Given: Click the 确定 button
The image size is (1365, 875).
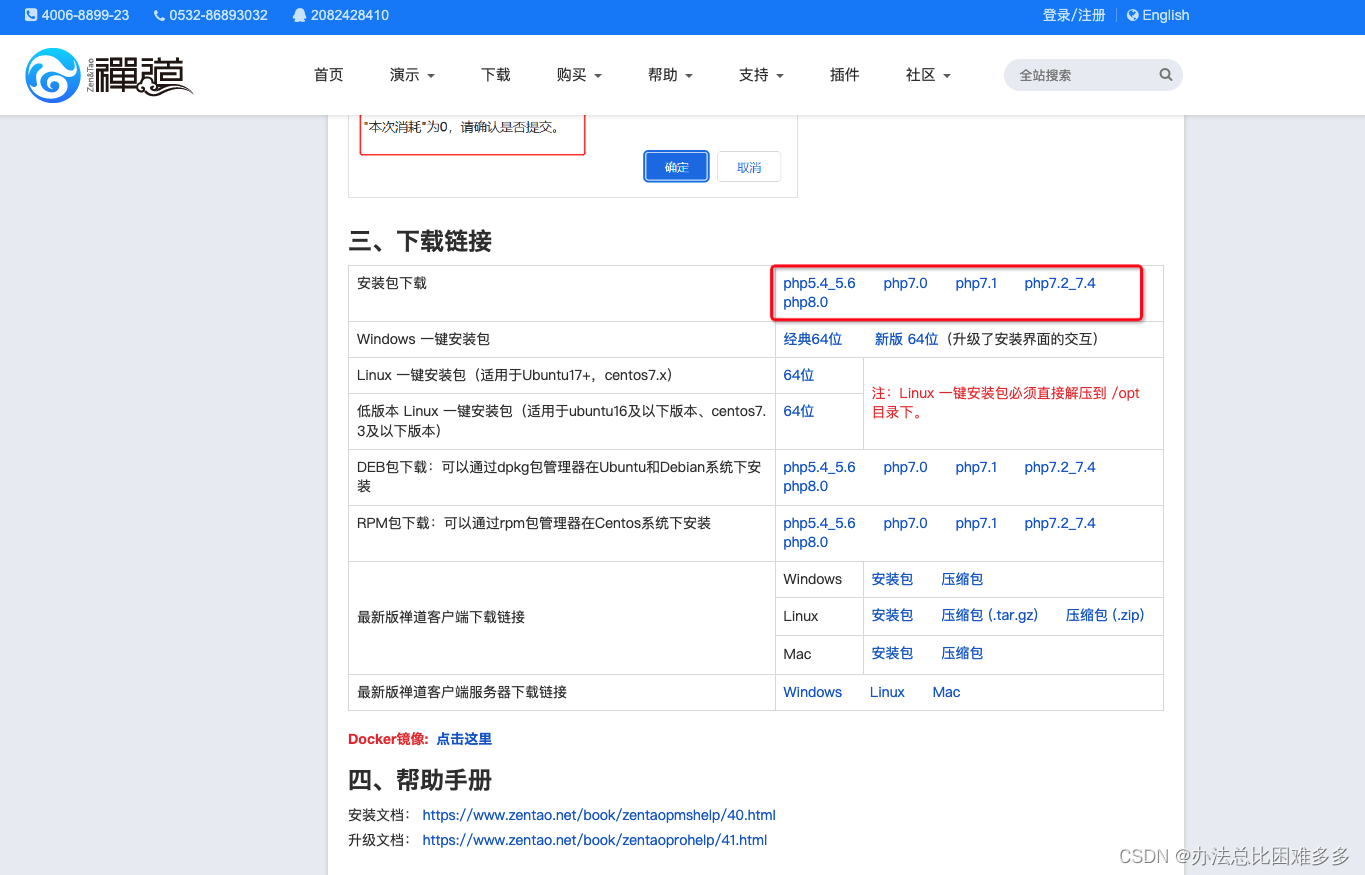Looking at the screenshot, I should pyautogui.click(x=677, y=167).
